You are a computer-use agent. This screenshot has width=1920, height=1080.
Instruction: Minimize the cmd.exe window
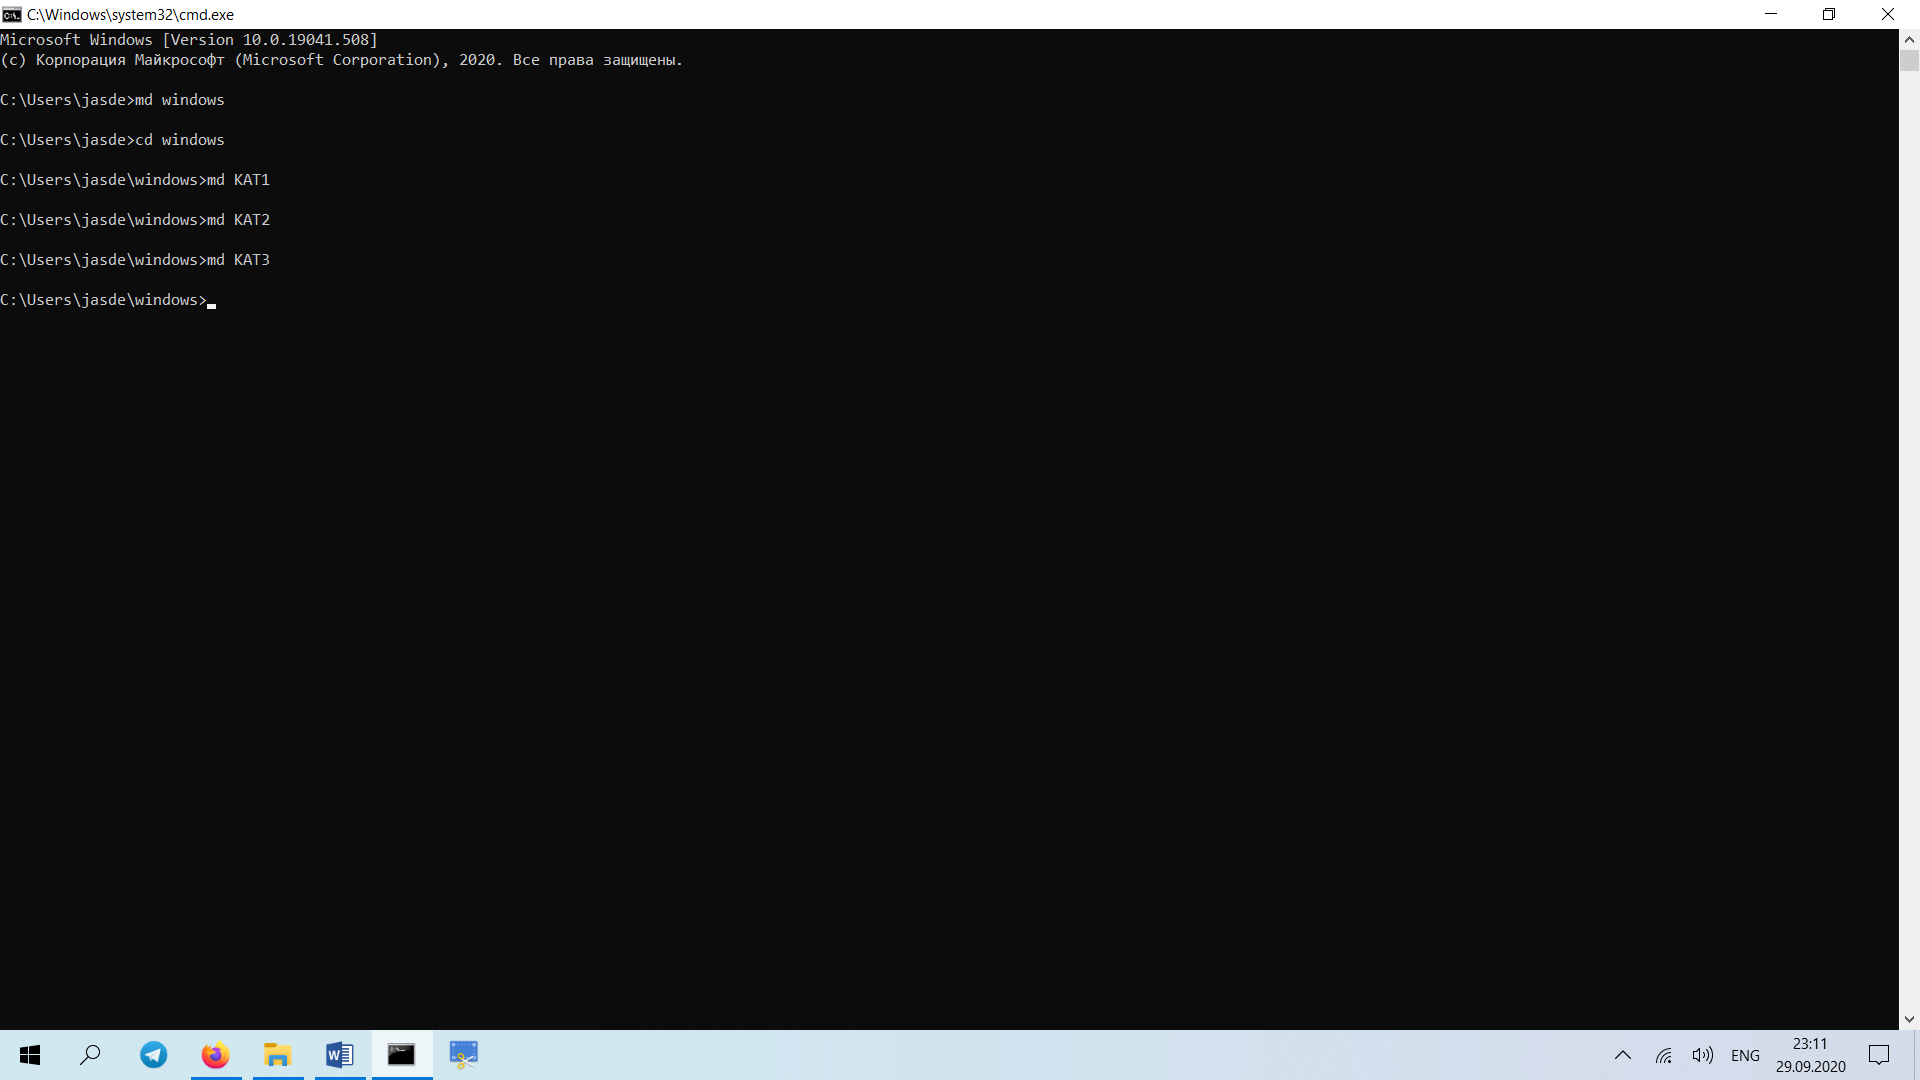point(1771,14)
